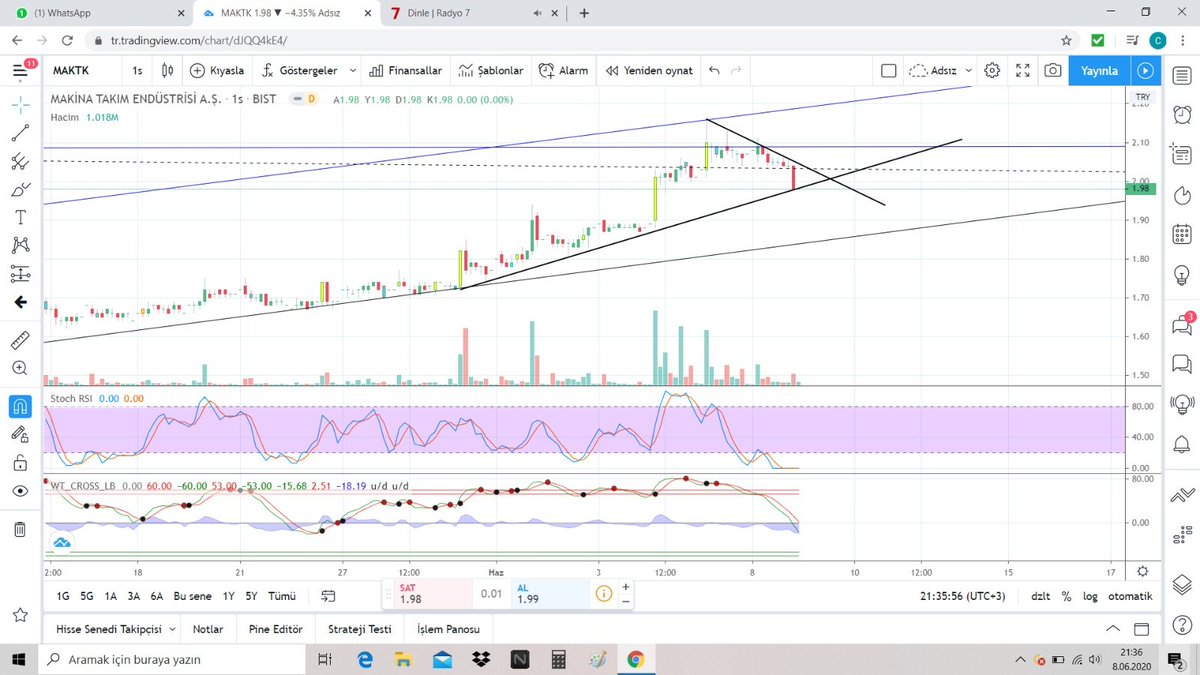The image size is (1200, 675).
Task: Open Kıyasla compare symbol button
Action: click(217, 71)
